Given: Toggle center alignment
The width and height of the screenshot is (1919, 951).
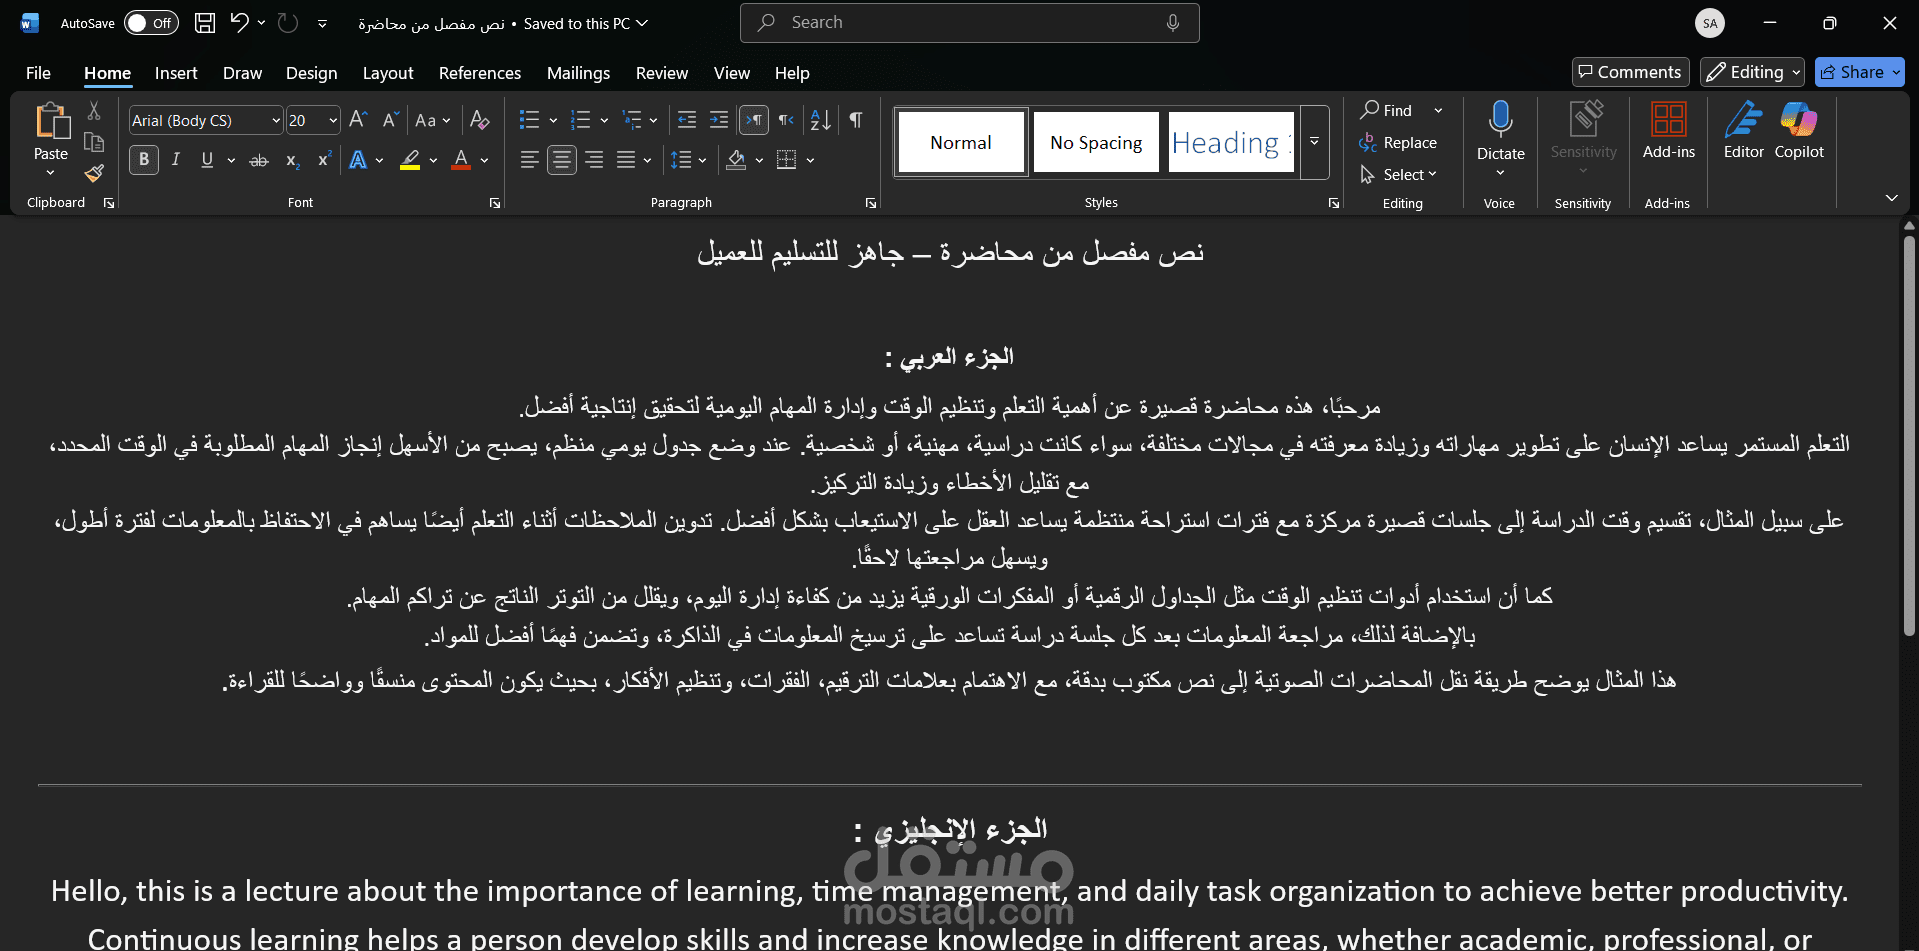Looking at the screenshot, I should point(562,160).
